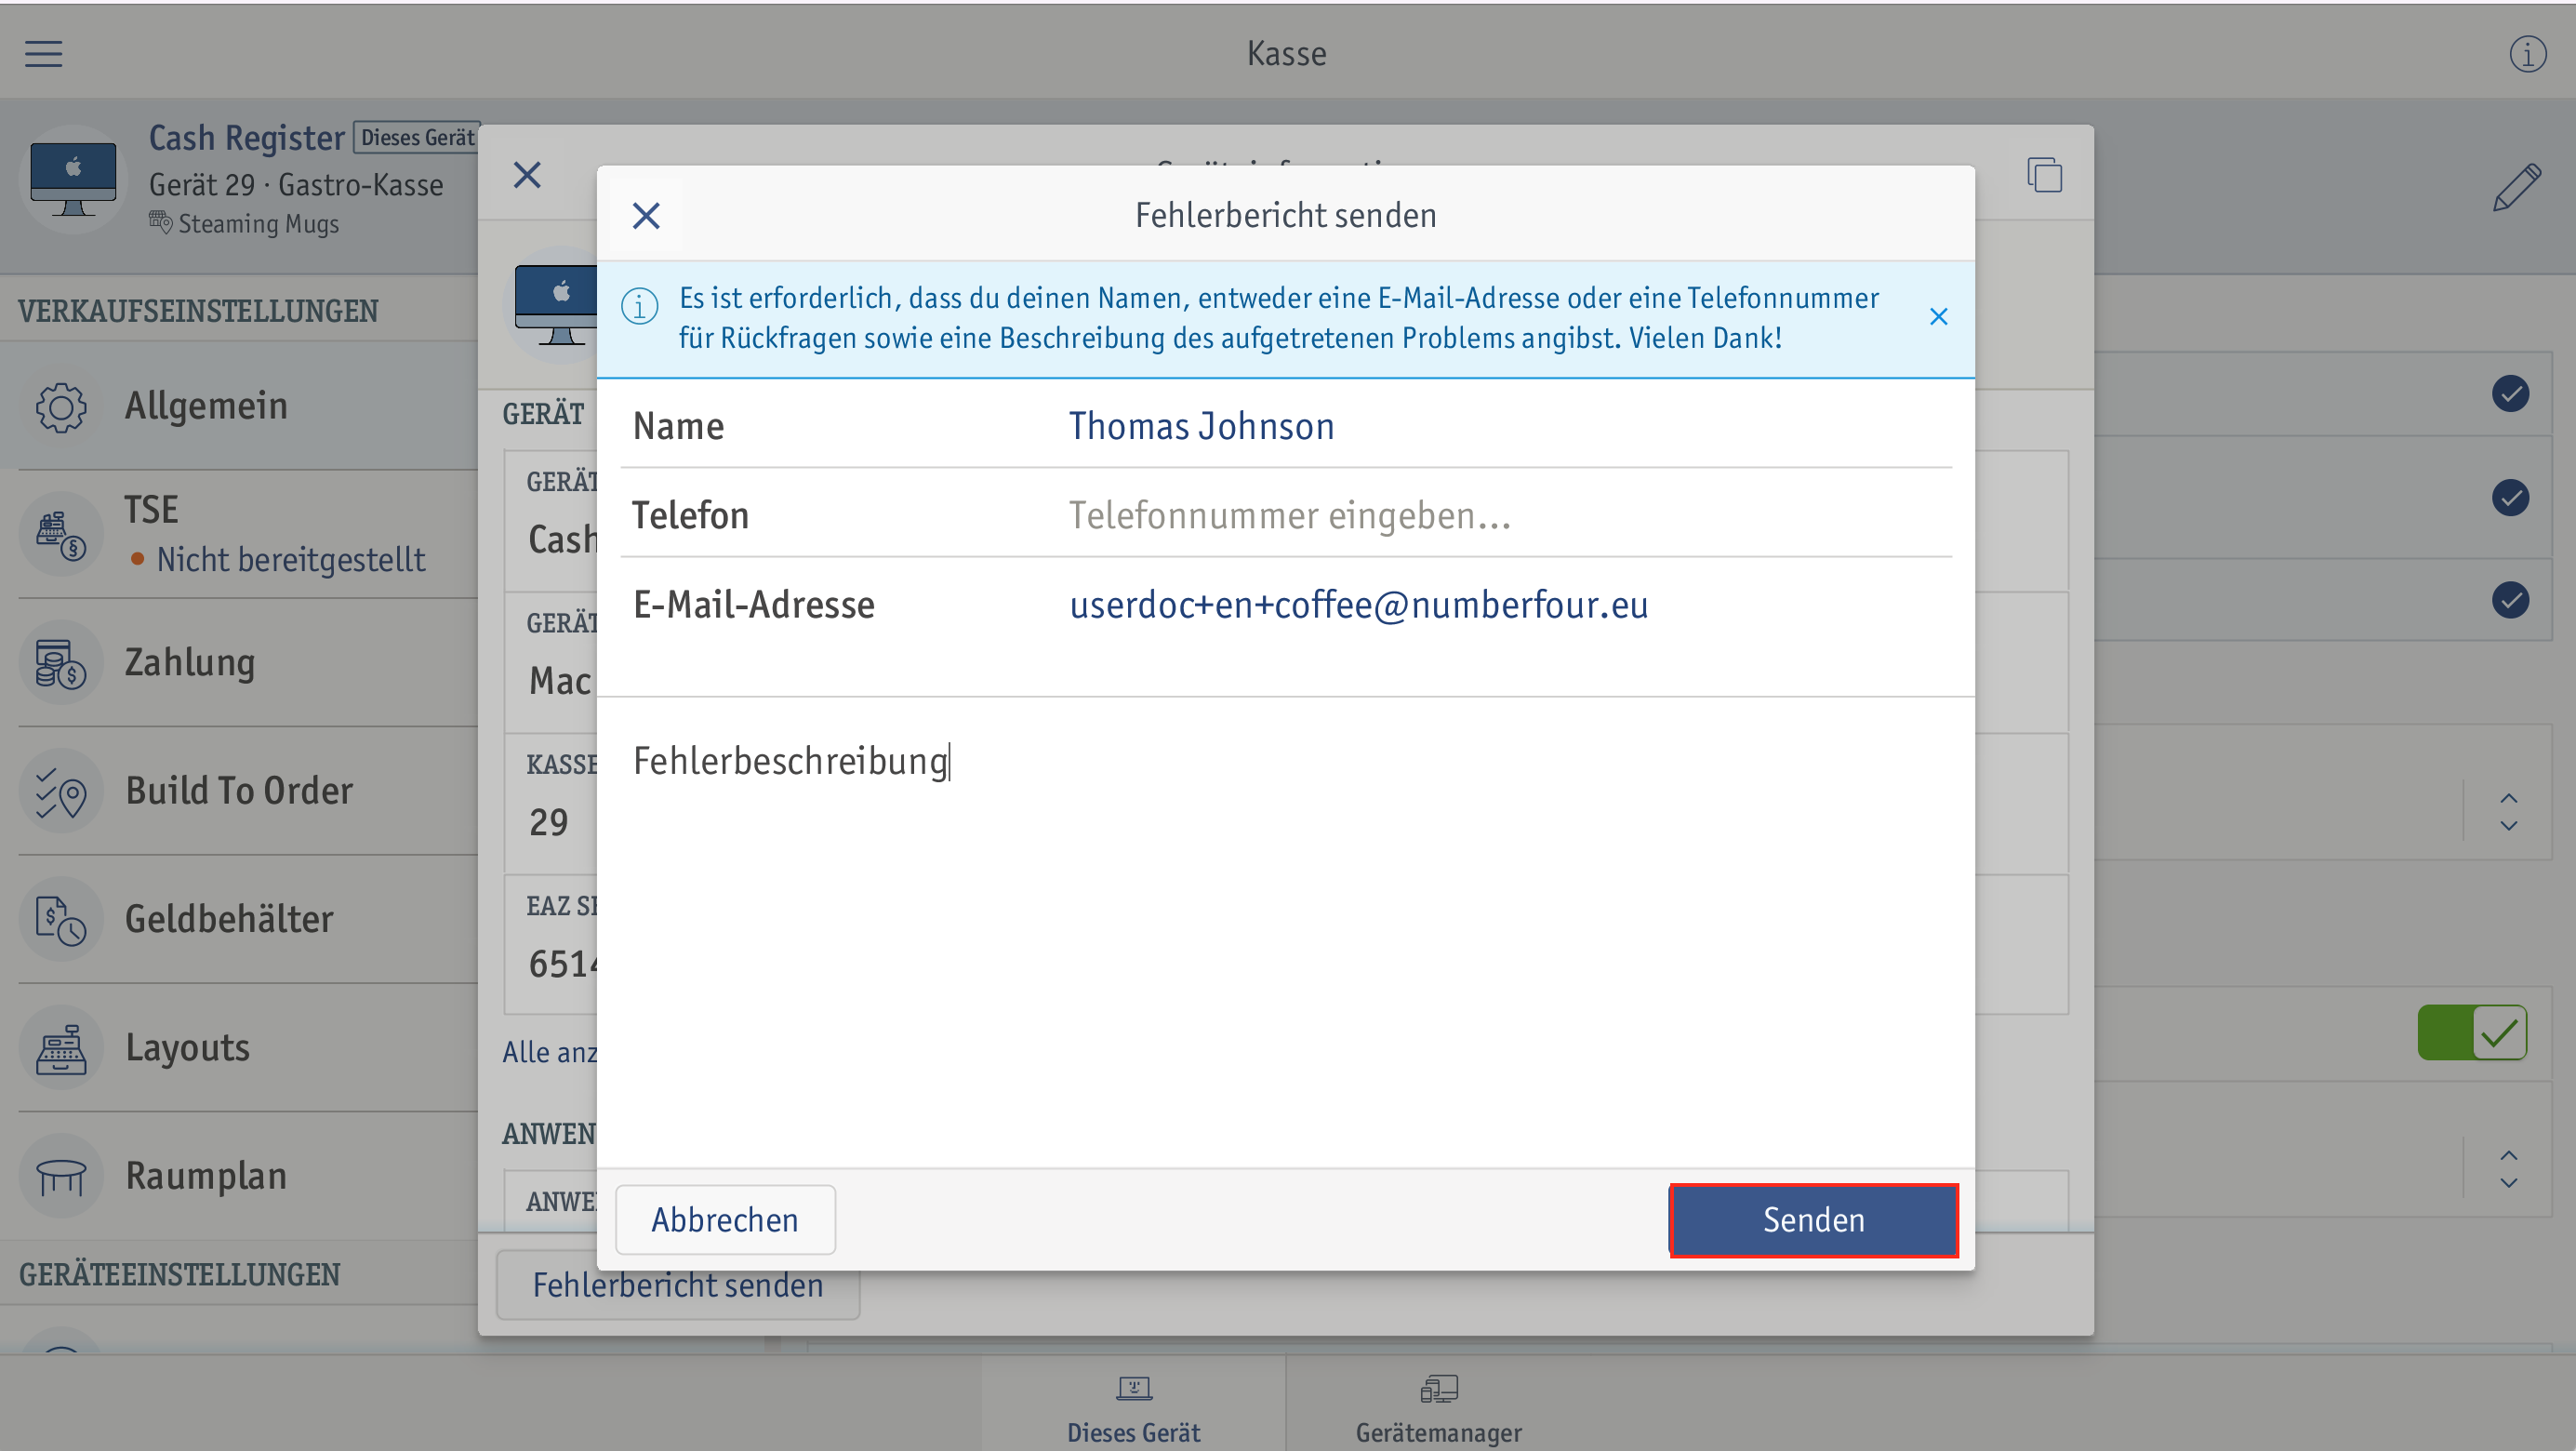This screenshot has width=2576, height=1451.
Task: Click the Abbrechen button
Action: click(725, 1219)
